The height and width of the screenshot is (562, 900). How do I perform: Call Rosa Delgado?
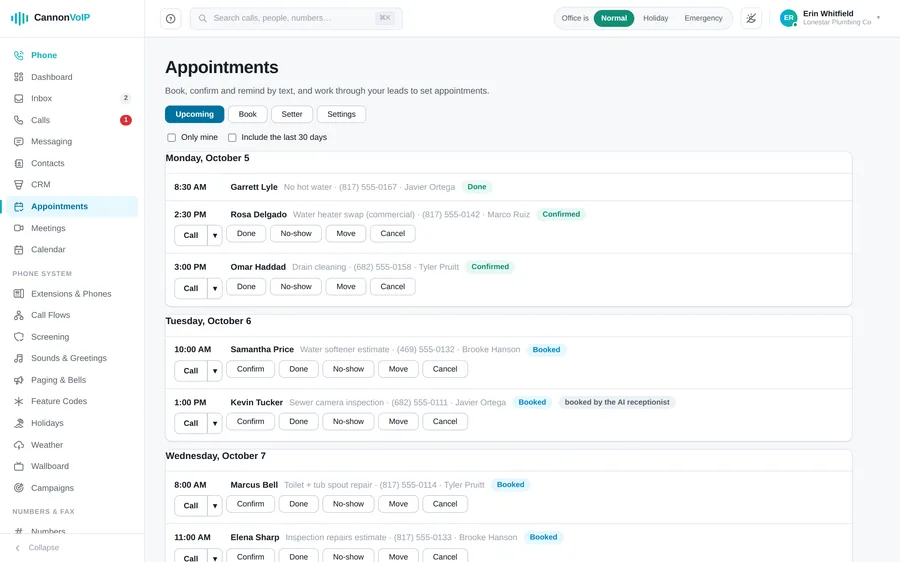(x=191, y=235)
